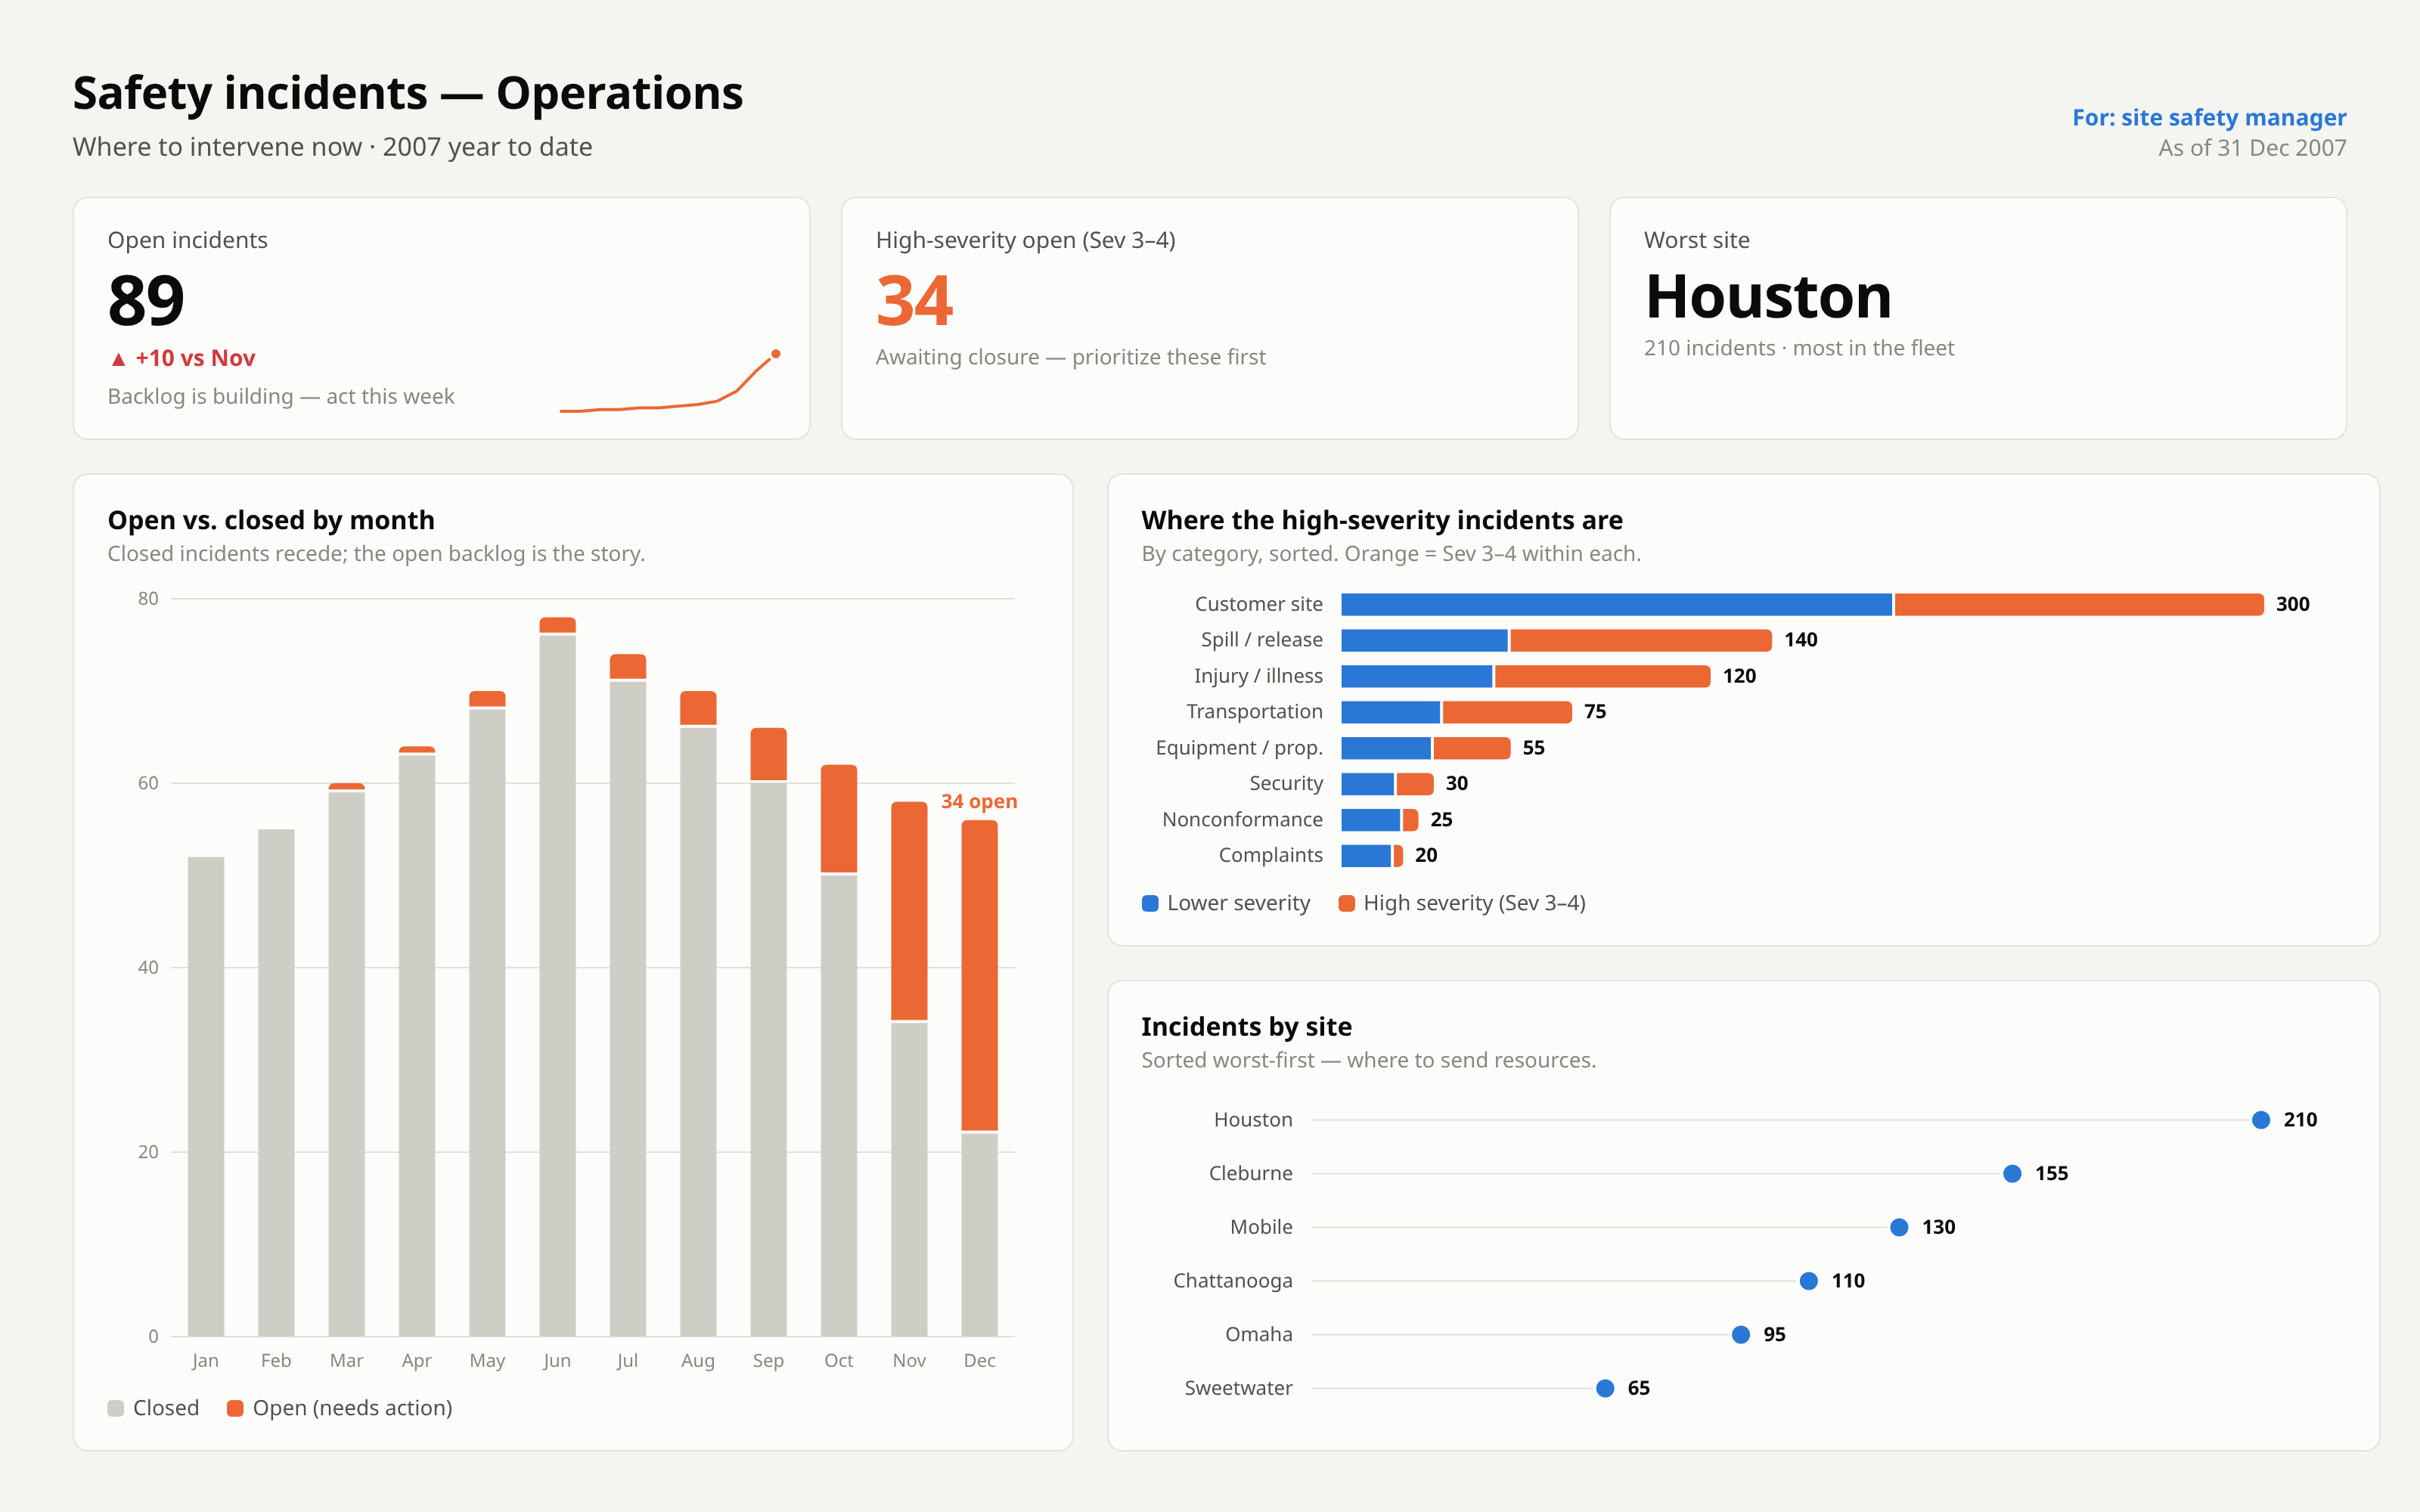Click the 'For: site safety manager' link
This screenshot has width=2420, height=1512.
tap(2208, 118)
